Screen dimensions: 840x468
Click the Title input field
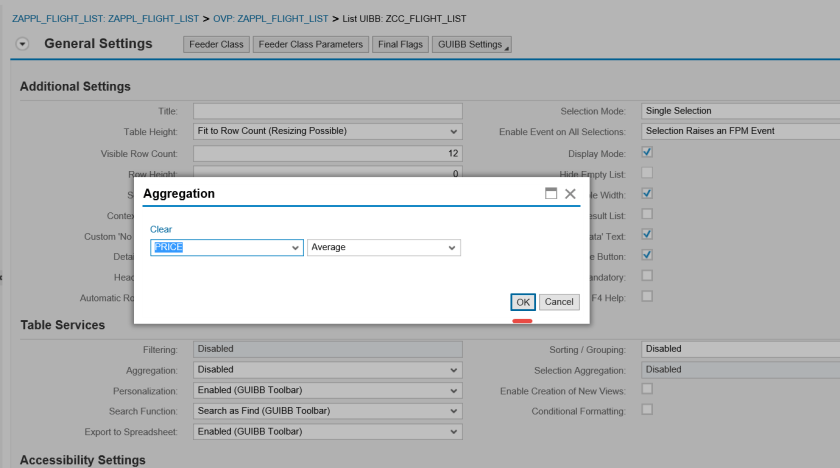coord(327,111)
